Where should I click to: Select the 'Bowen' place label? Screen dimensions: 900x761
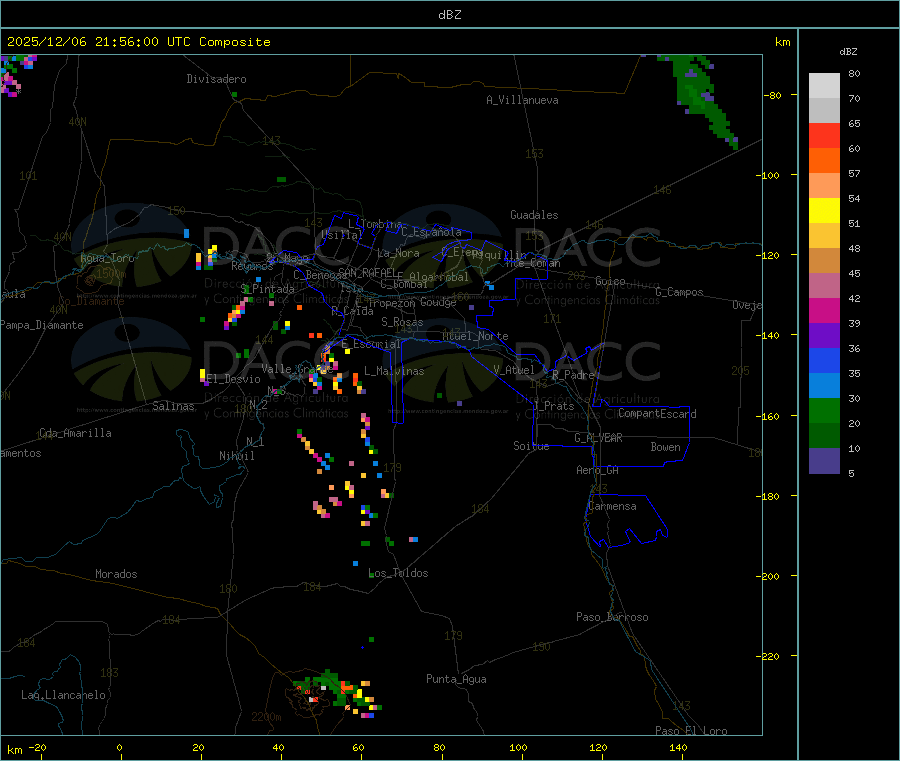[x=666, y=447]
